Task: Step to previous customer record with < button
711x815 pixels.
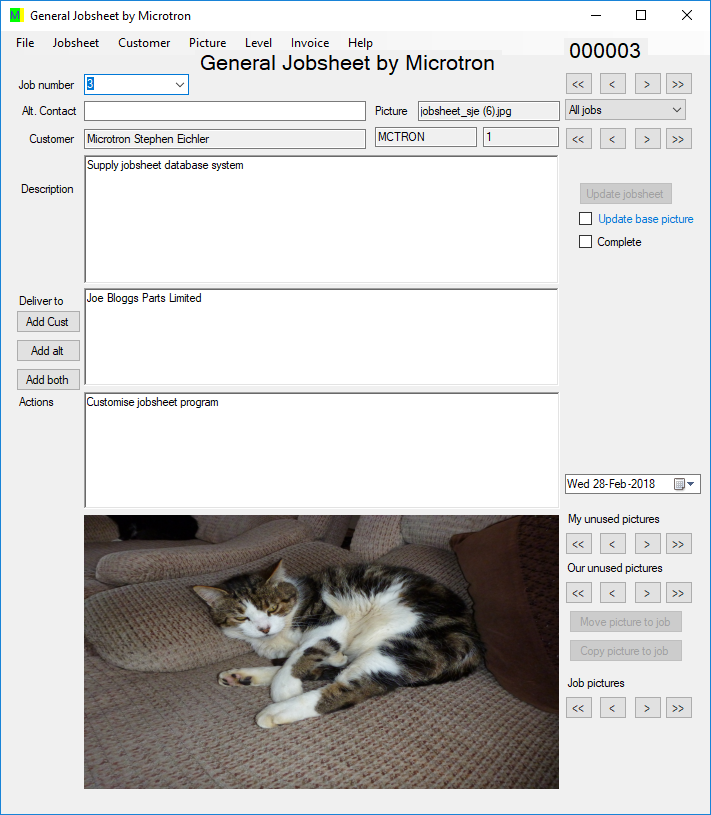Action: [613, 138]
